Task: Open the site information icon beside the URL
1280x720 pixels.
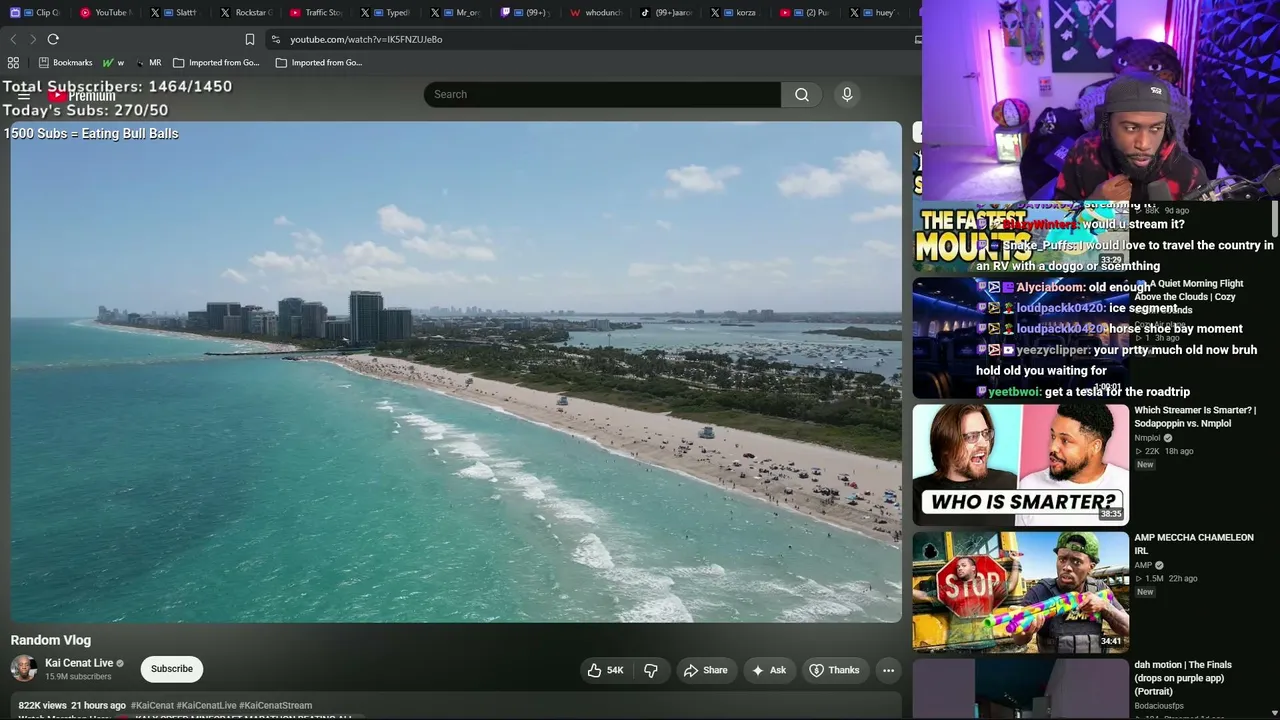Action: 275,39
